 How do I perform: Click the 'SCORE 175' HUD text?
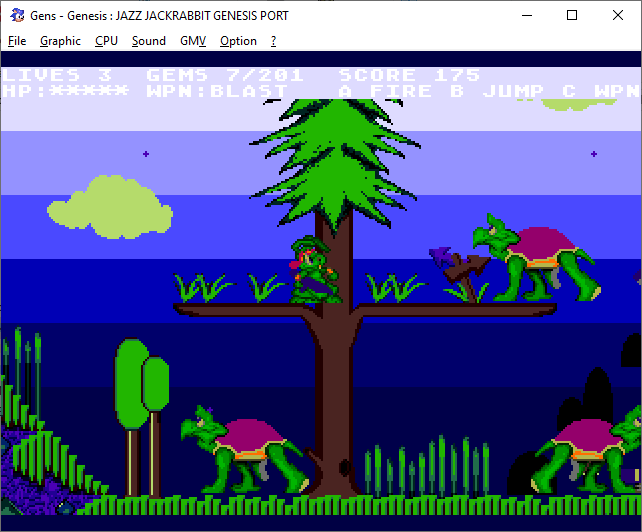tap(409, 75)
